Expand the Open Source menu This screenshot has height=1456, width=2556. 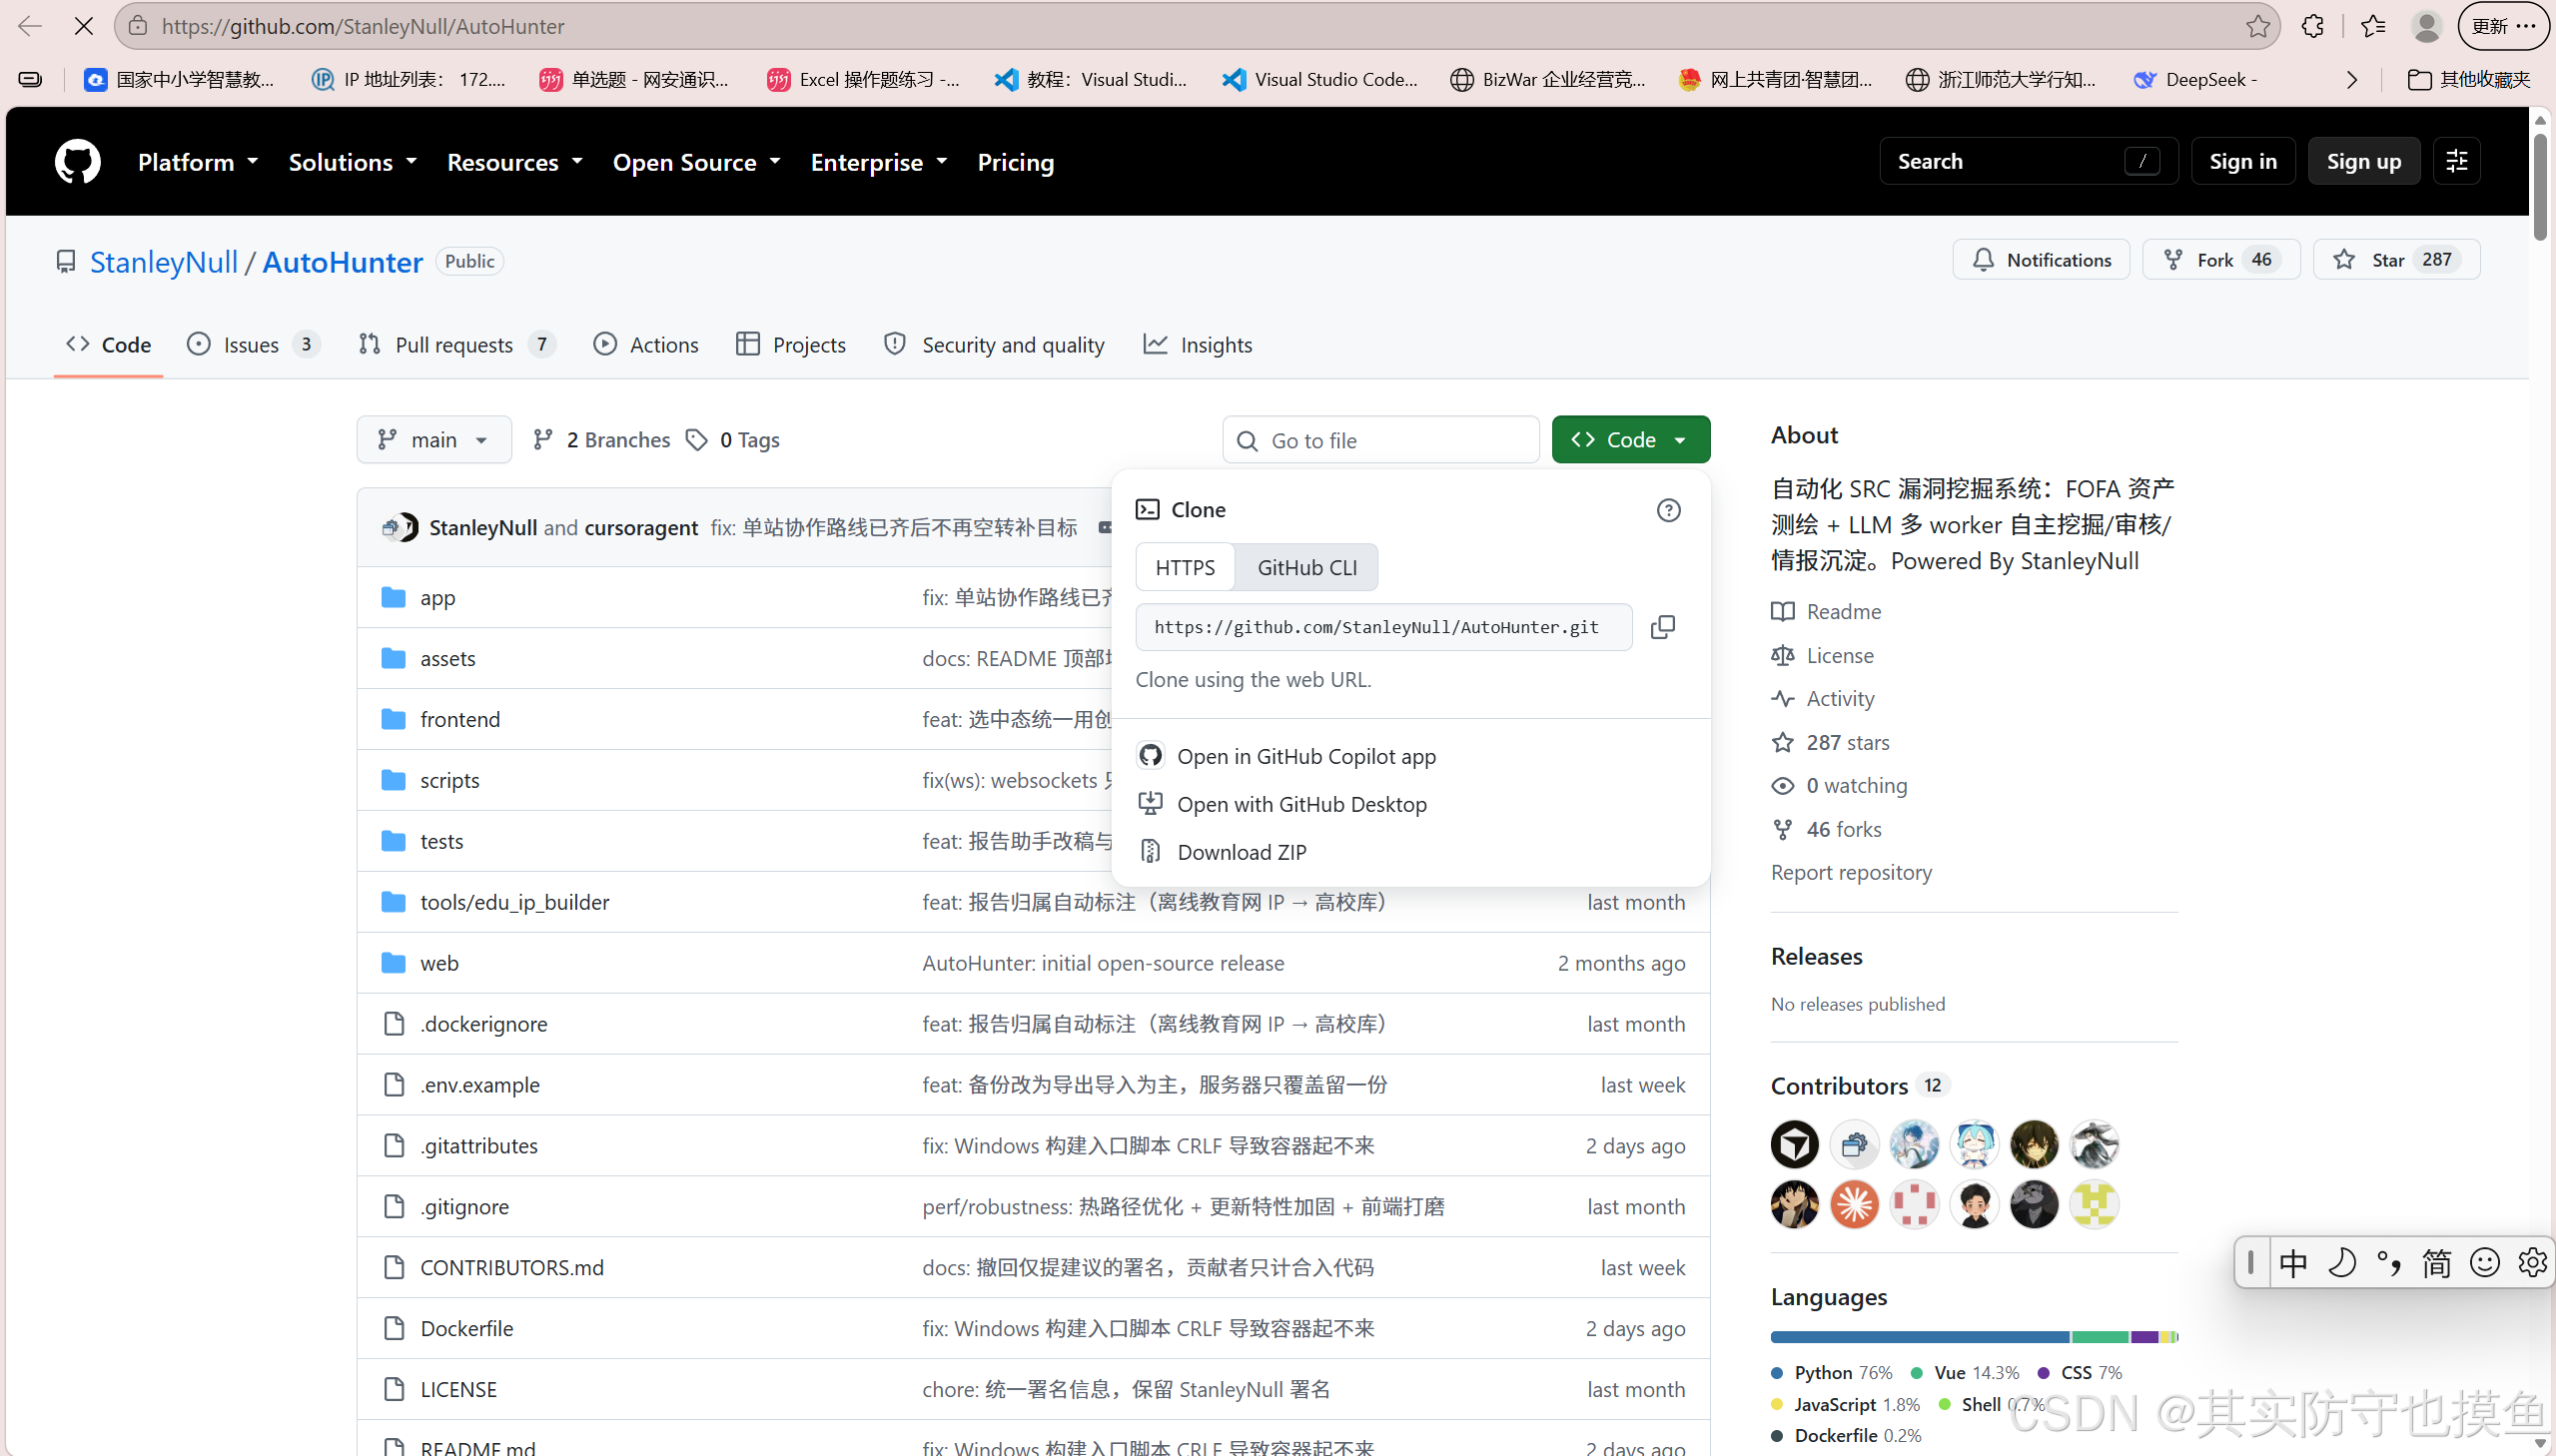pos(696,162)
